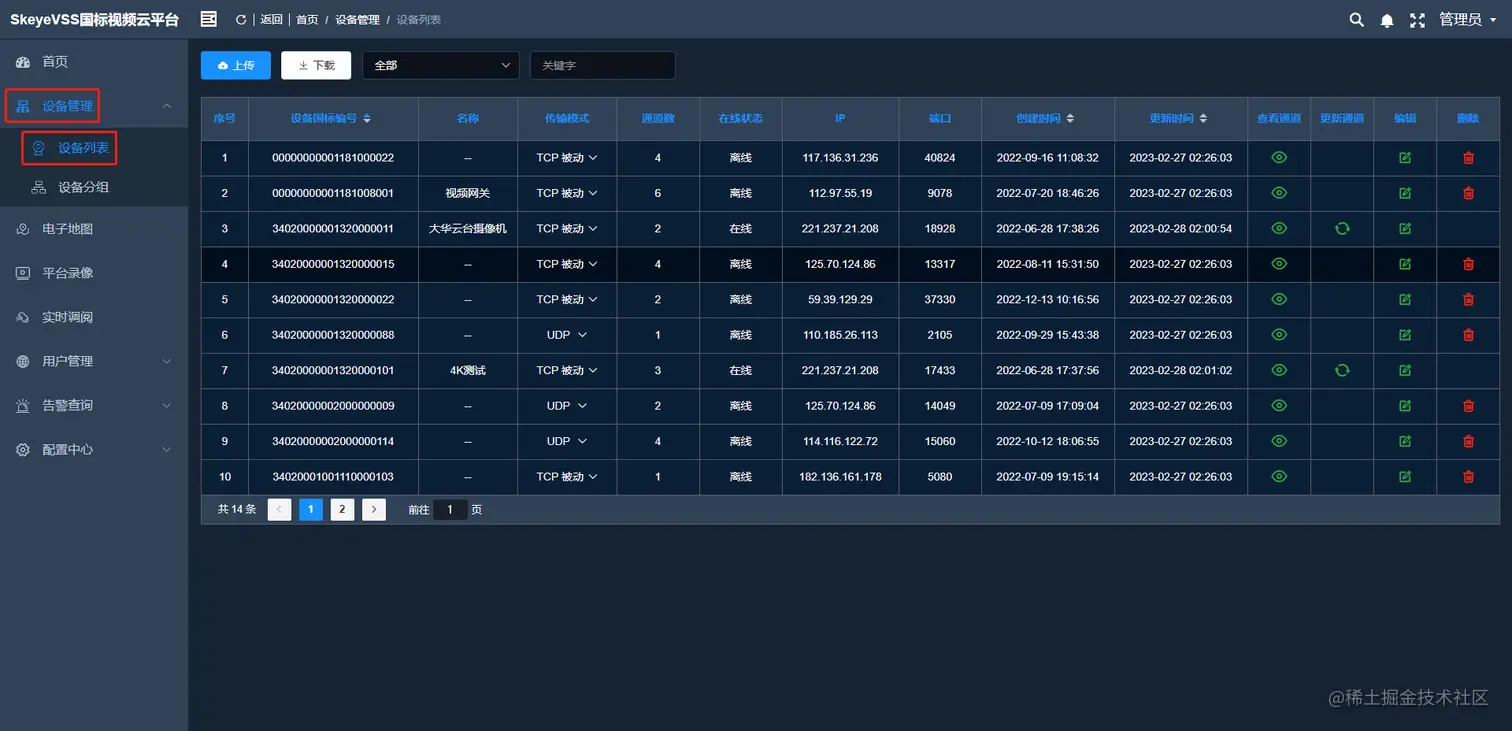Screen dimensions: 1512x731
Task: Click the 下载 button
Action: tap(316, 65)
